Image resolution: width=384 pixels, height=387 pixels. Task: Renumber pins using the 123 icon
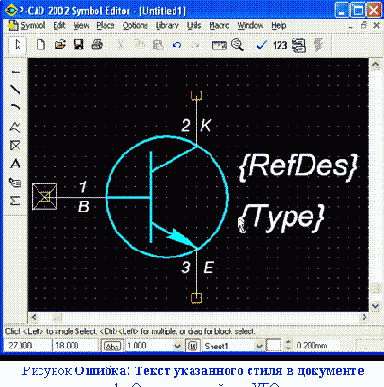point(280,45)
